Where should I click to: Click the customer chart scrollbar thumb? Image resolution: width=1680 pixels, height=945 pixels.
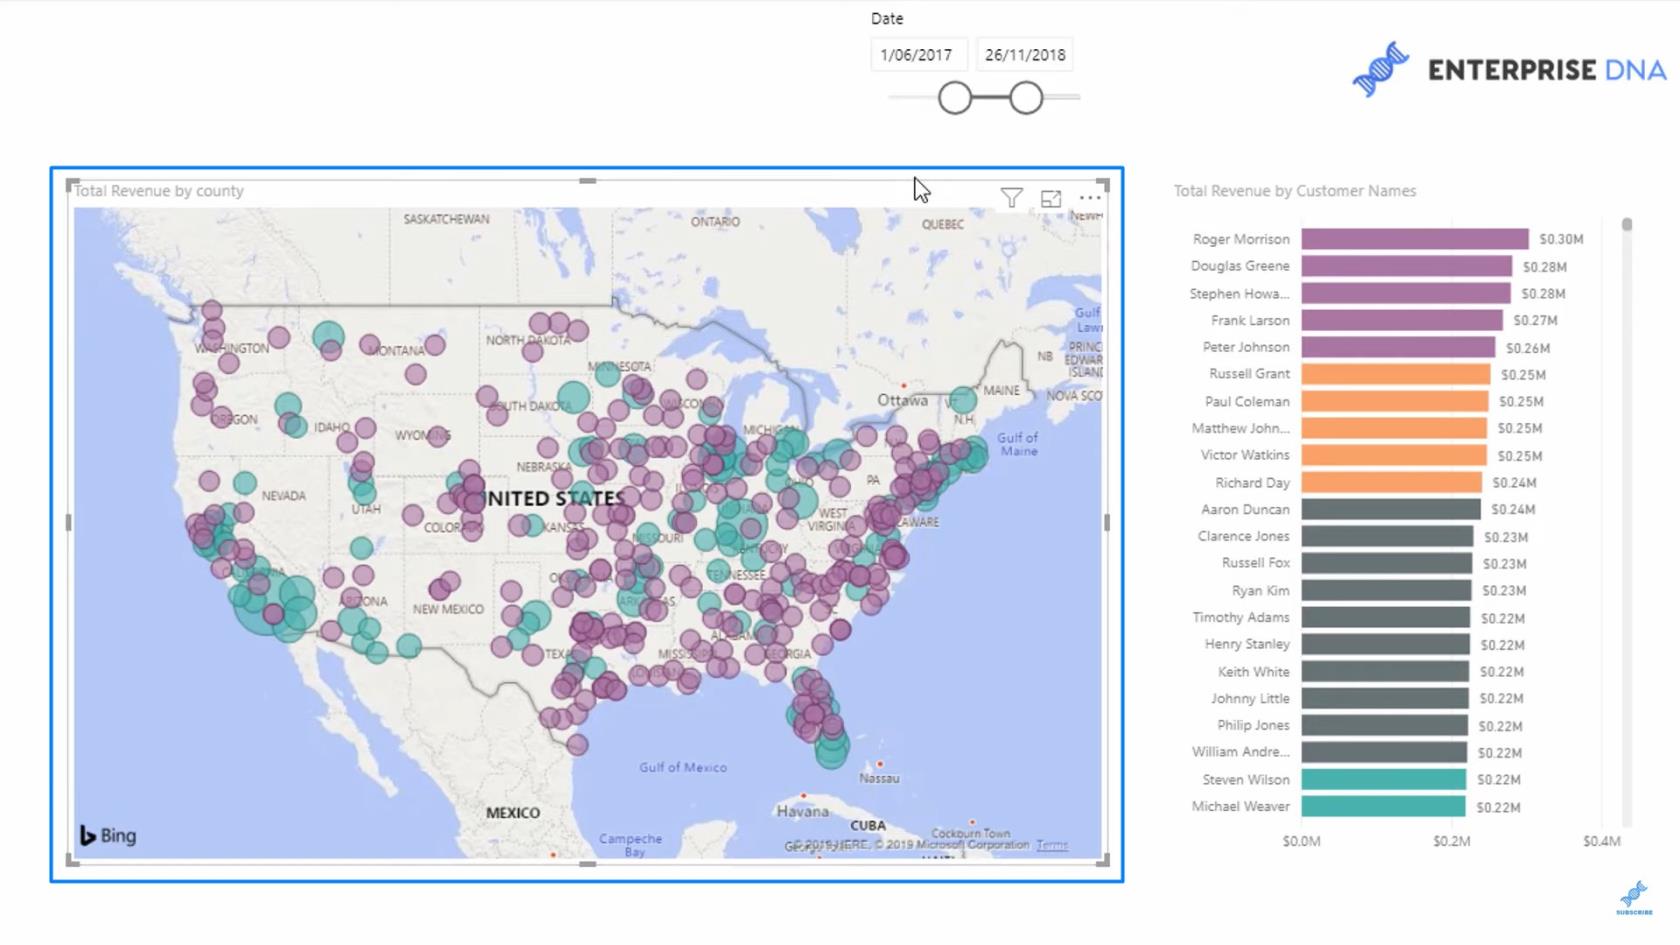[x=1627, y=225]
